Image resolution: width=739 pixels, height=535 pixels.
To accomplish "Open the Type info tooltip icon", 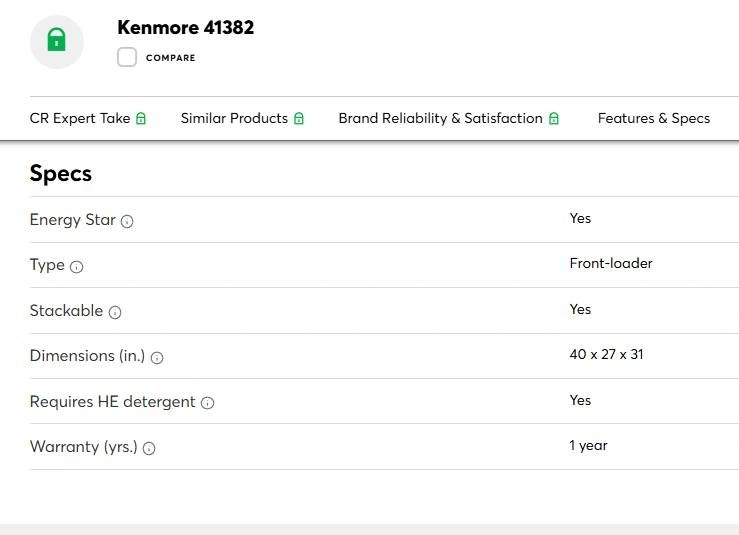I will pos(77,267).
